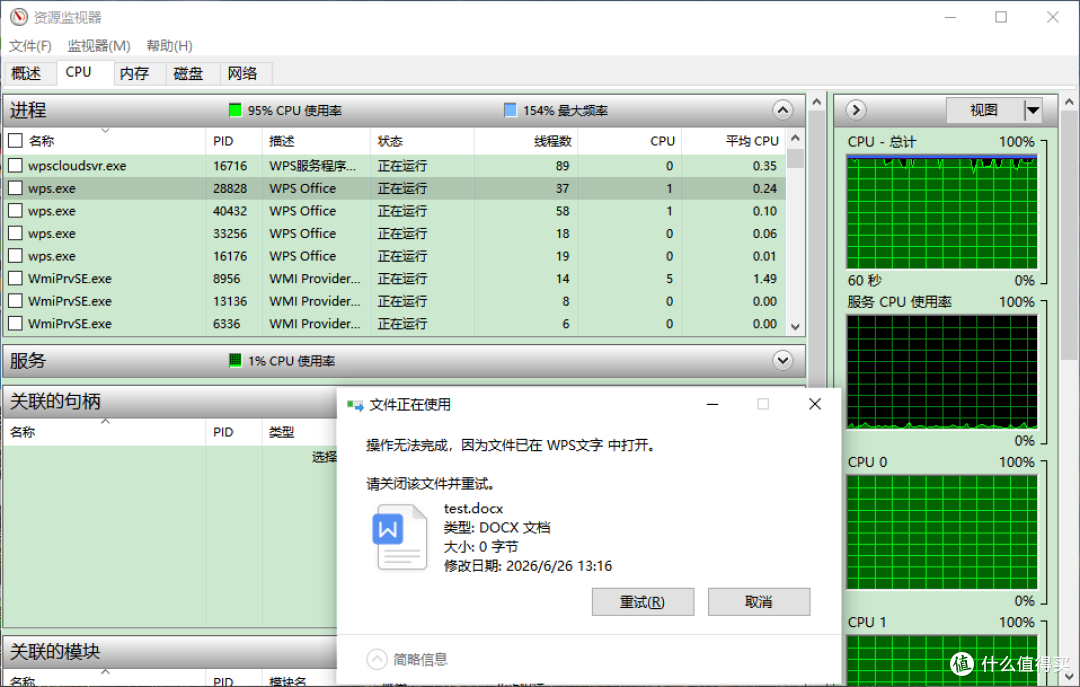Viewport: 1080px width, 687px height.
Task: Sort handles by the 类型 column header
Action: [299, 432]
